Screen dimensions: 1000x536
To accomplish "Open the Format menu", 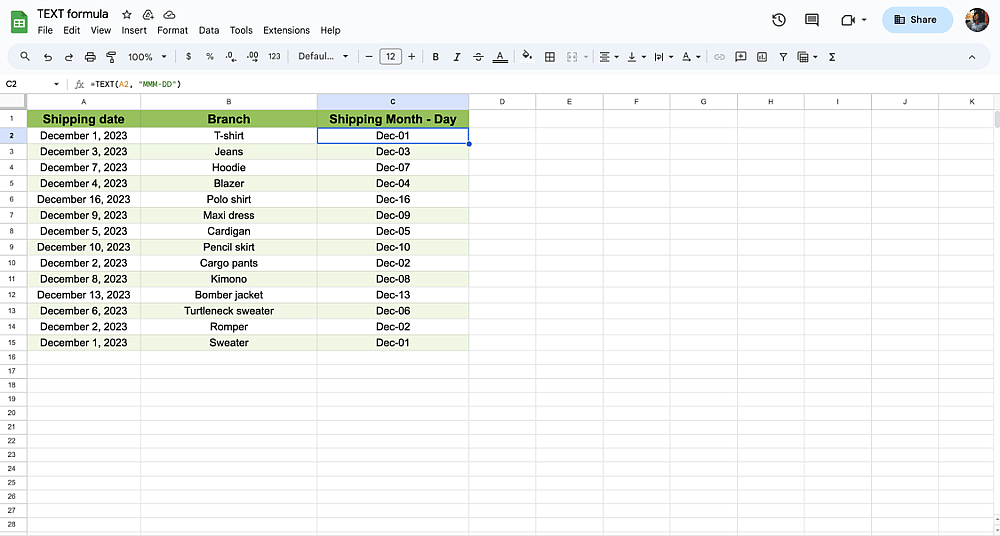I will click(x=172, y=30).
